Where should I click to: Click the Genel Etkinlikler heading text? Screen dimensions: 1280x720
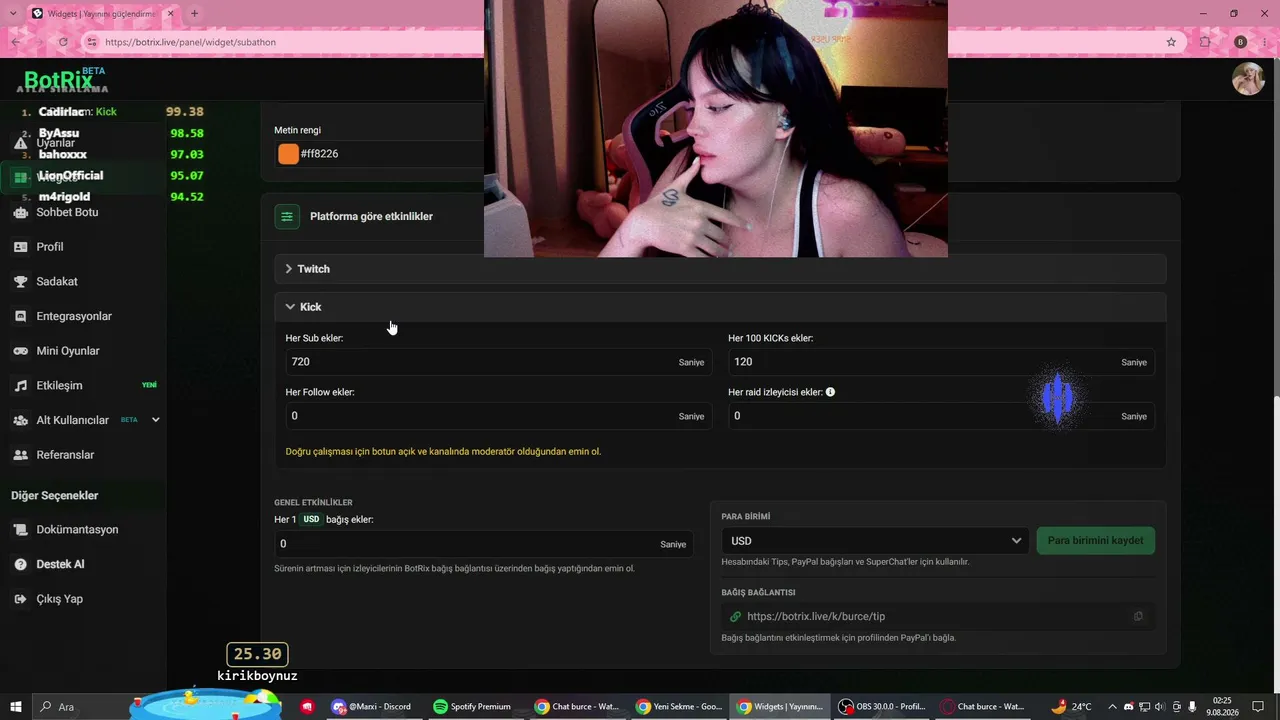tap(313, 502)
